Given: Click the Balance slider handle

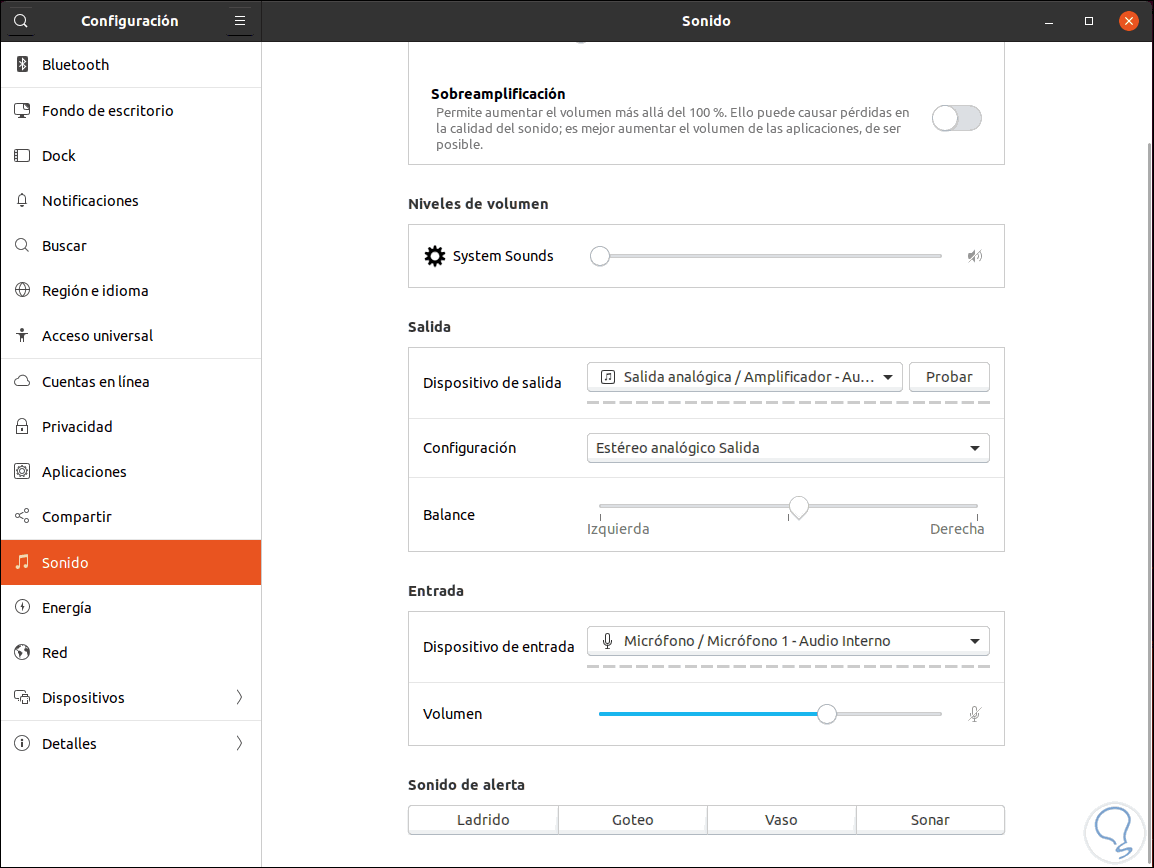Looking at the screenshot, I should (798, 508).
